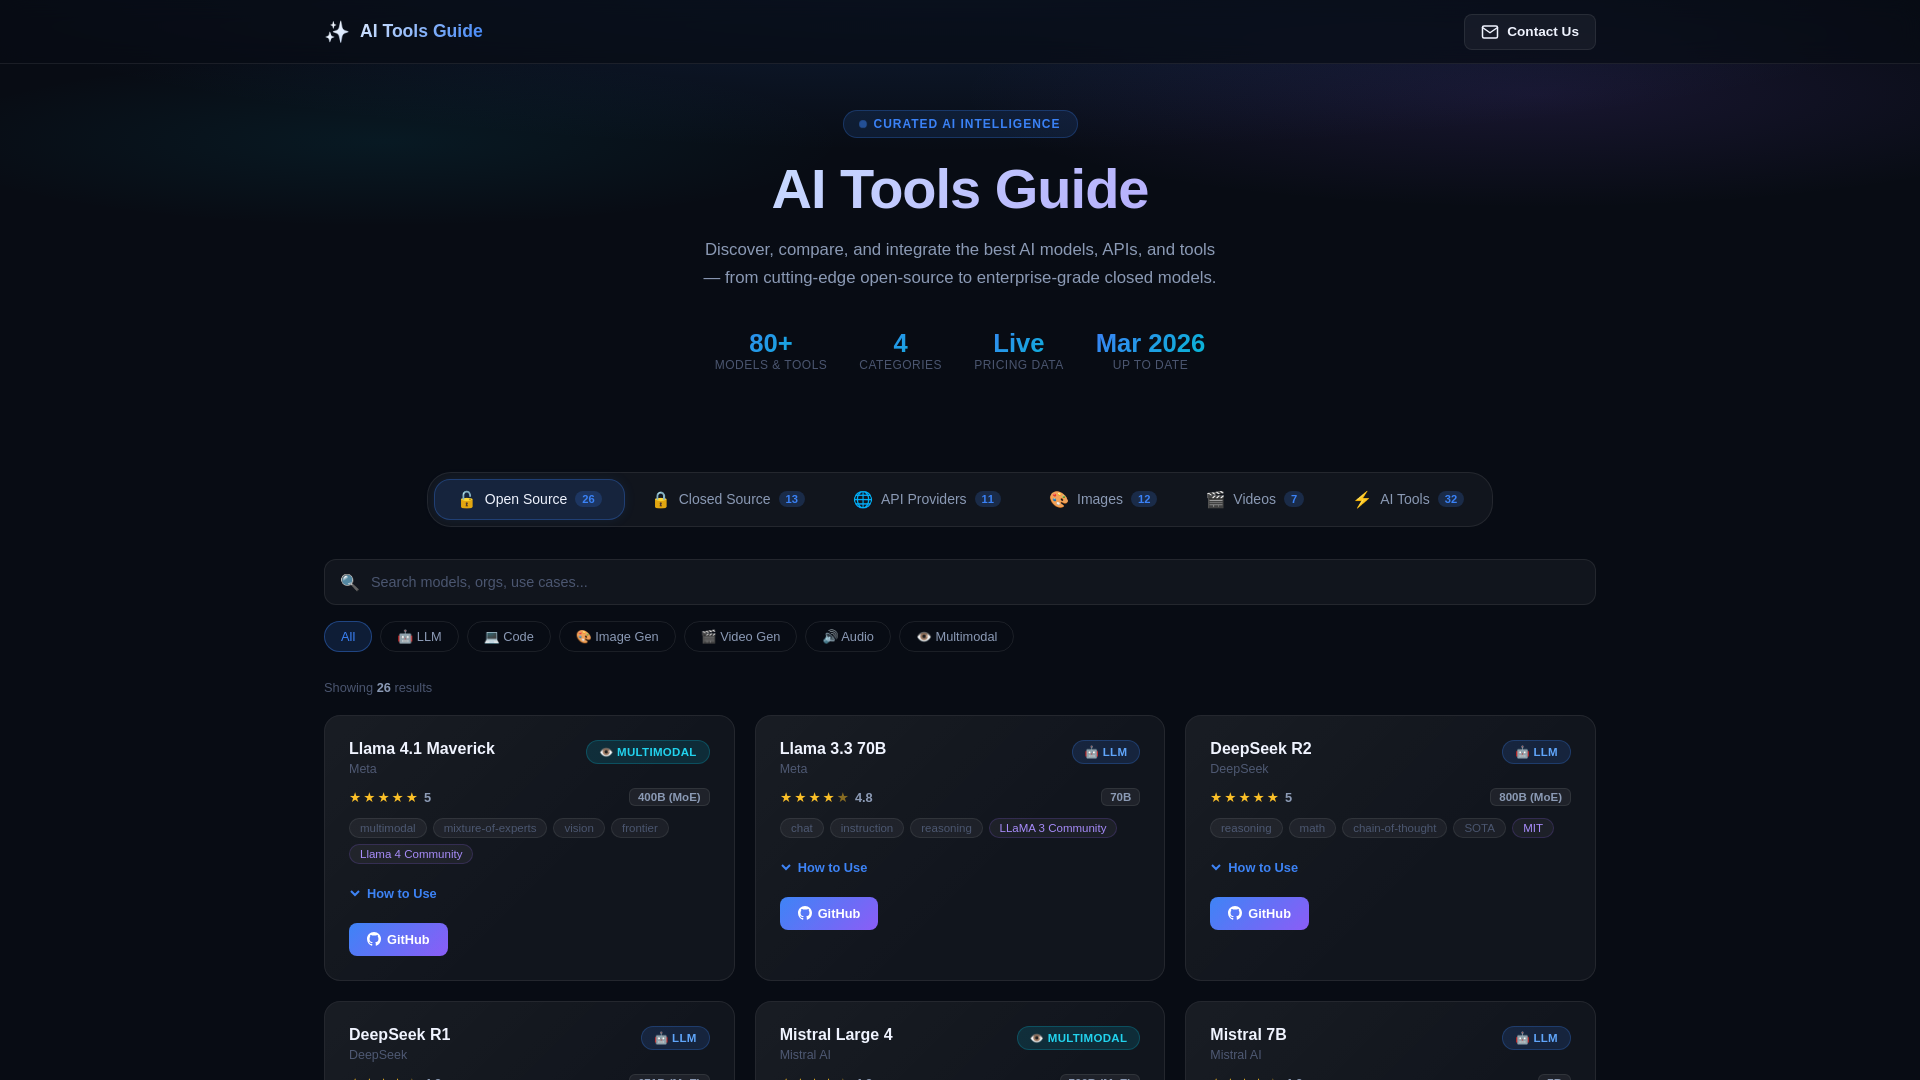Click the Contact Us button

(x=1529, y=32)
